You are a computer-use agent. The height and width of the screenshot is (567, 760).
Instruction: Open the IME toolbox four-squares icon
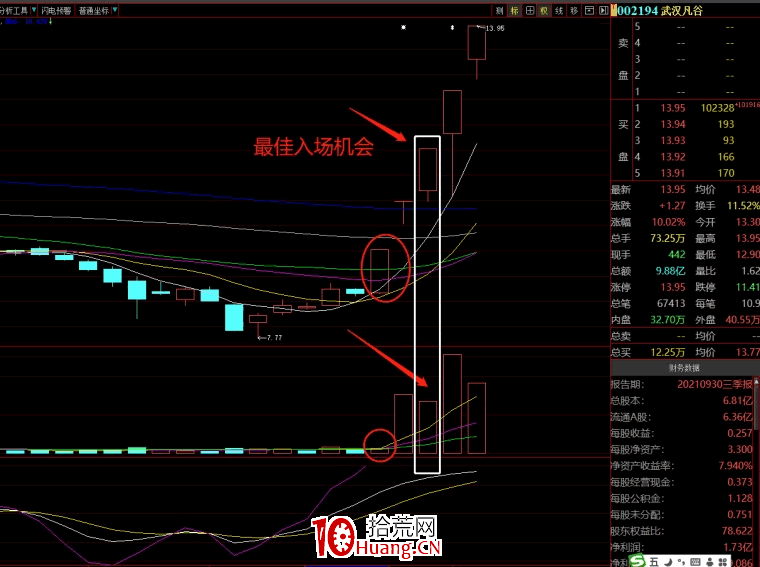pyautogui.click(x=723, y=562)
